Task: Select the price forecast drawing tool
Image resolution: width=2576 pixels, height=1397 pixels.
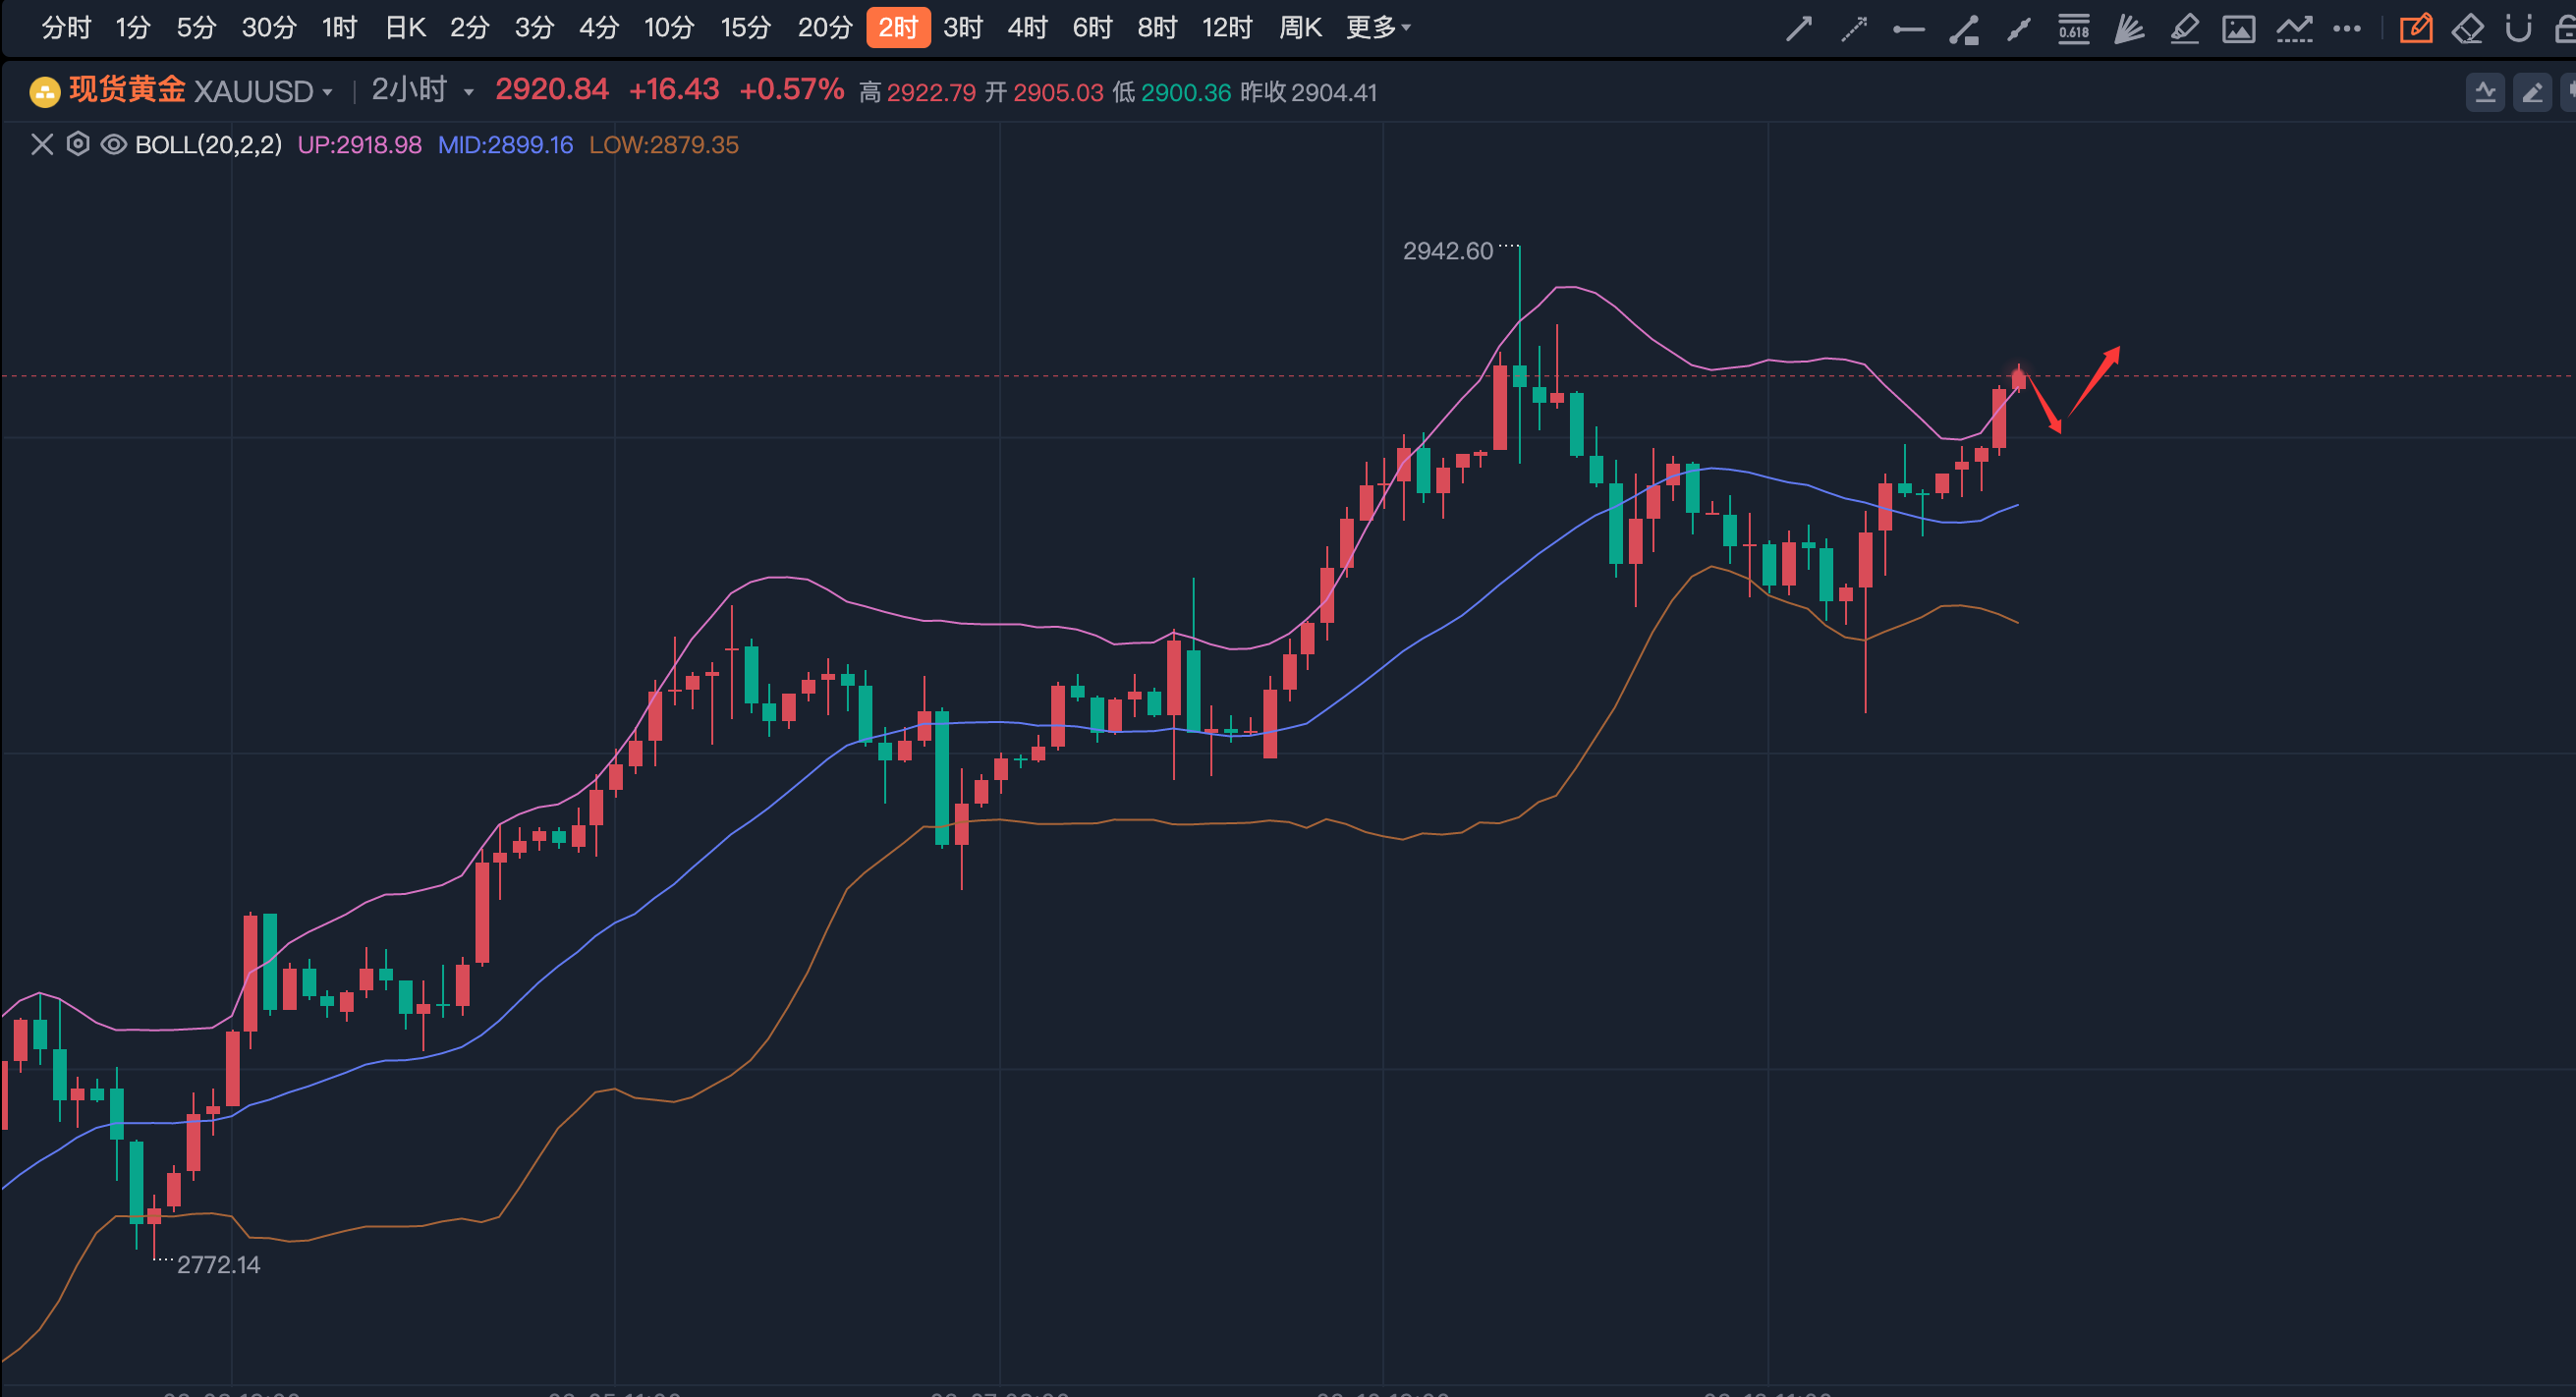Action: (2295, 28)
